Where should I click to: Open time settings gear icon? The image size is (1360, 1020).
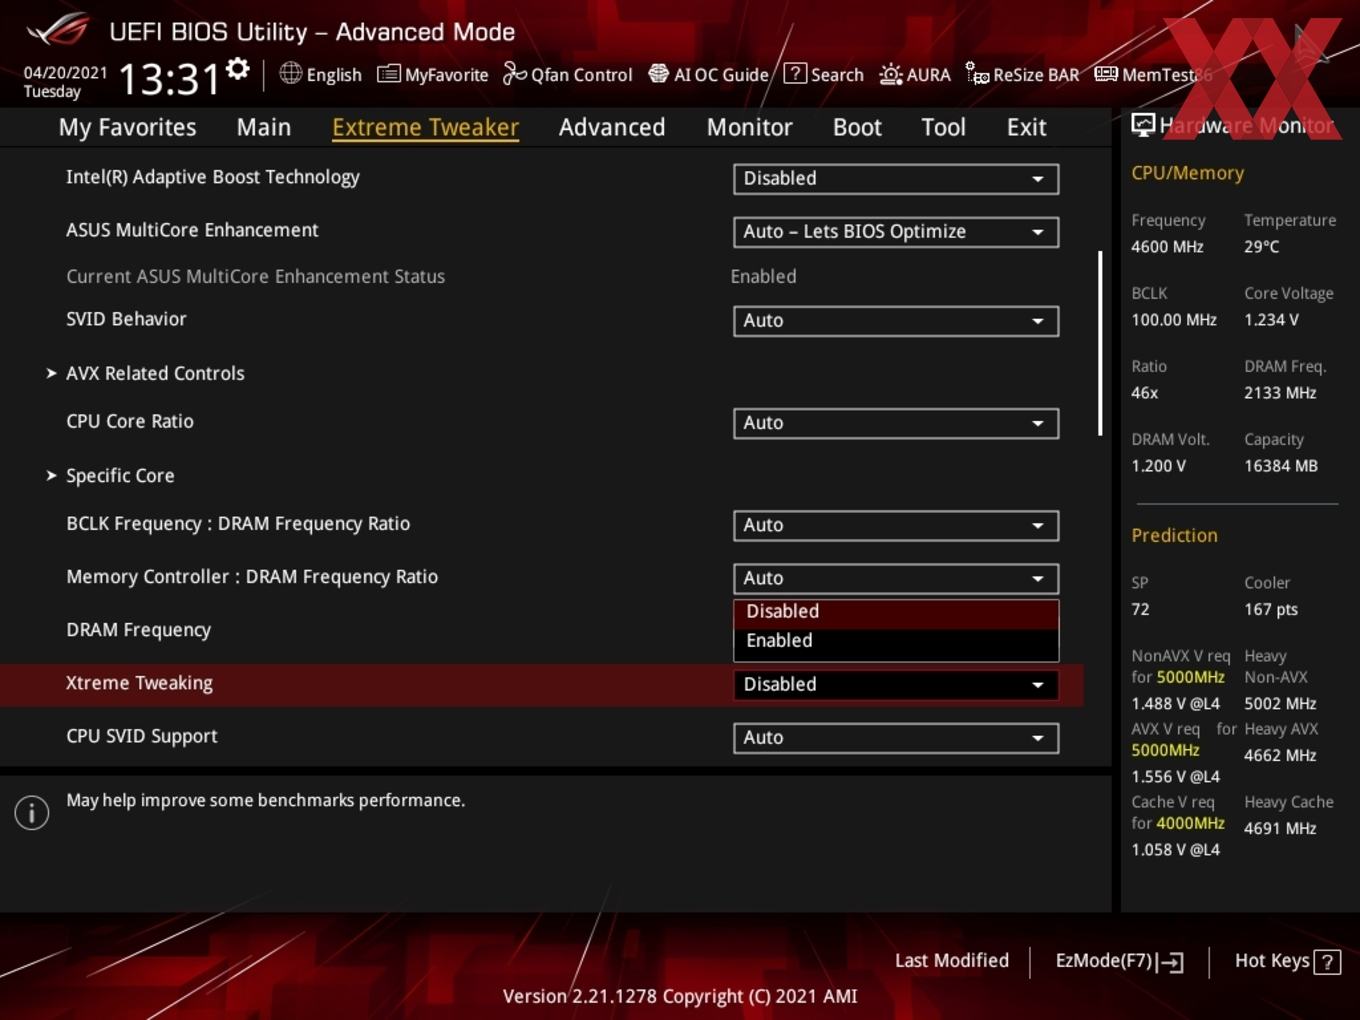(238, 68)
